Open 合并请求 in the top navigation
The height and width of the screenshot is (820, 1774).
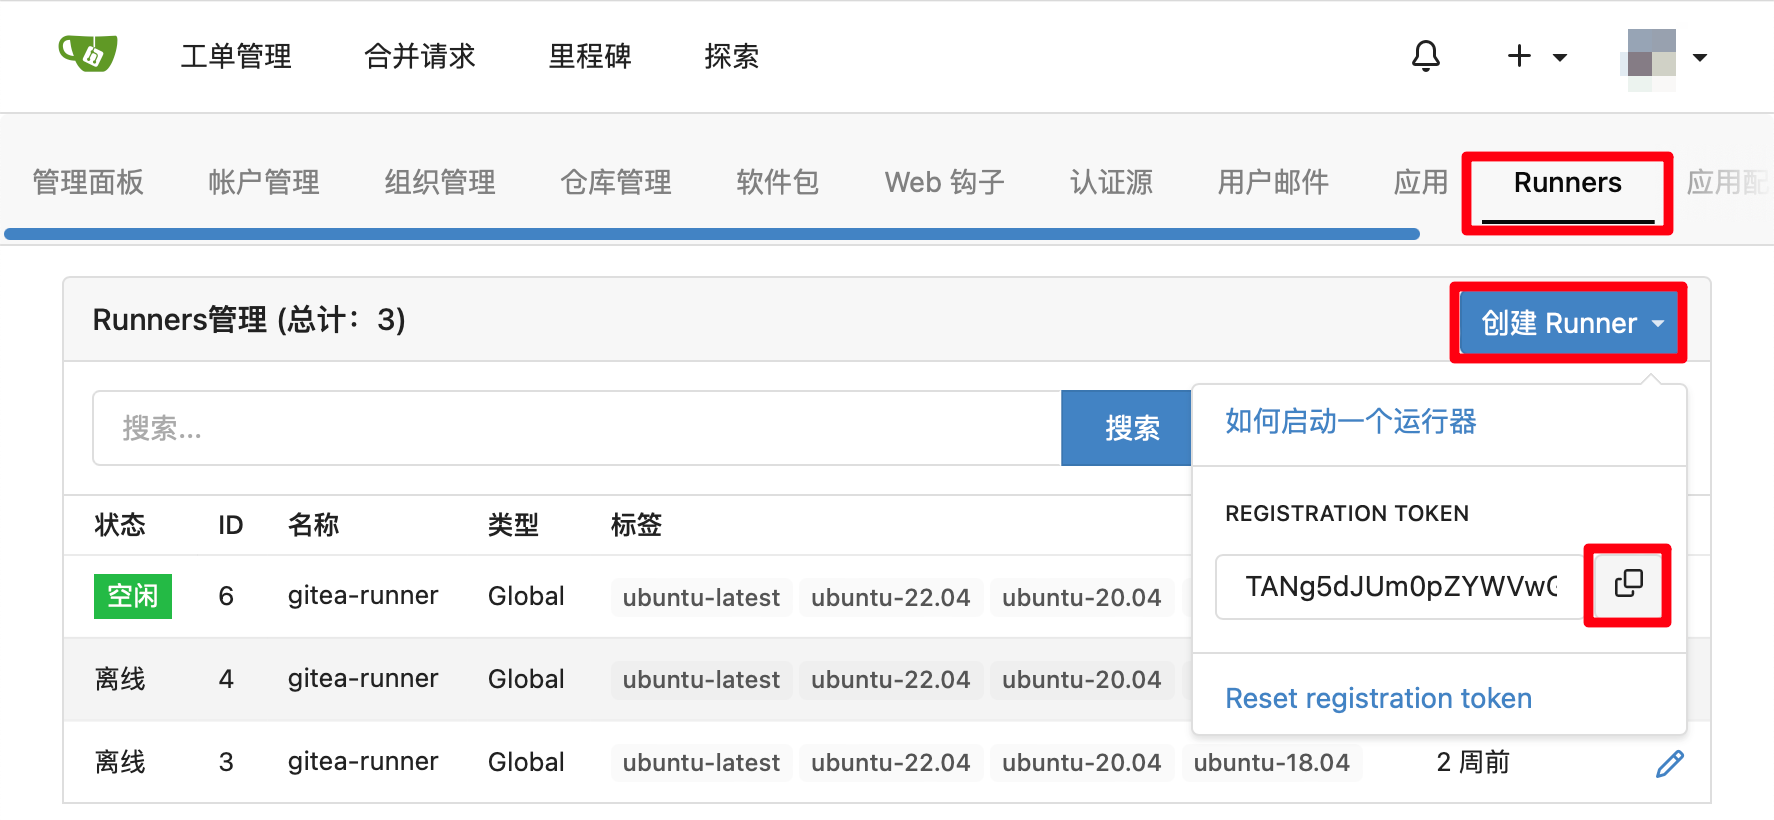[x=420, y=56]
